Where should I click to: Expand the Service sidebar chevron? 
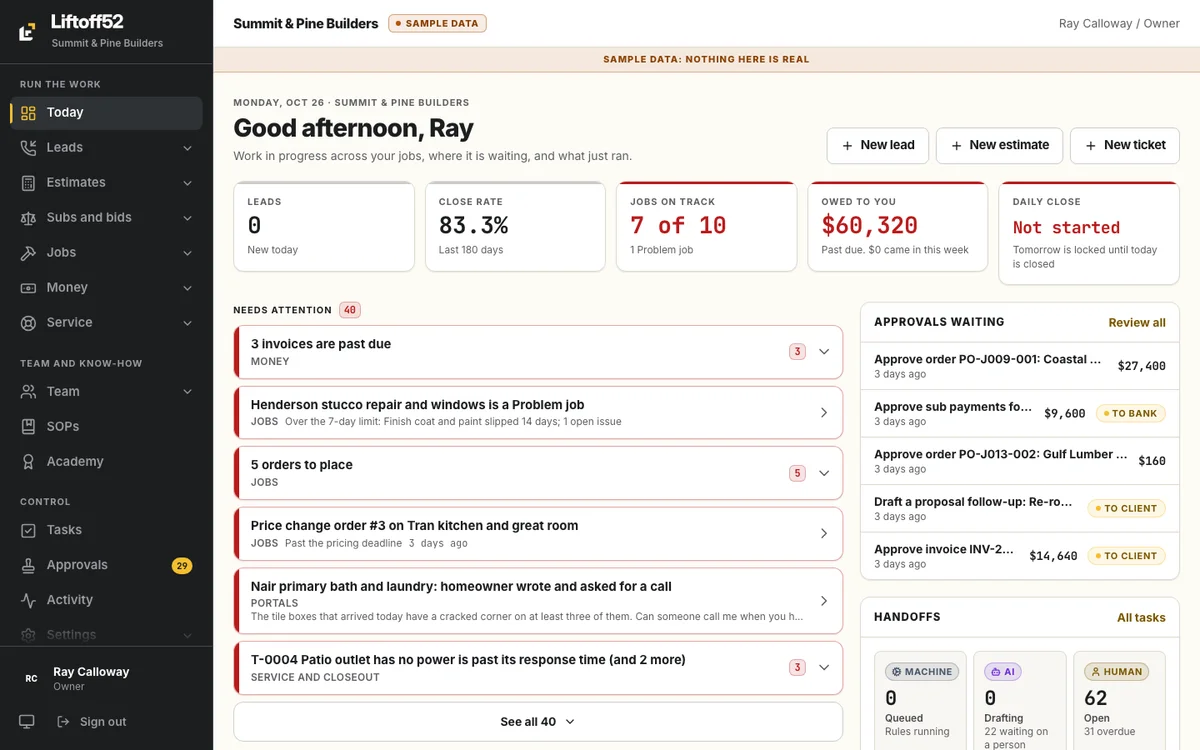pyautogui.click(x=187, y=323)
